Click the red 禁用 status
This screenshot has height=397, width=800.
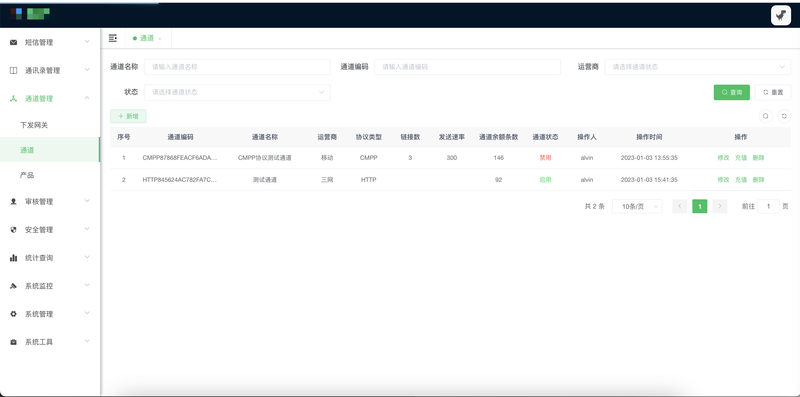point(545,158)
